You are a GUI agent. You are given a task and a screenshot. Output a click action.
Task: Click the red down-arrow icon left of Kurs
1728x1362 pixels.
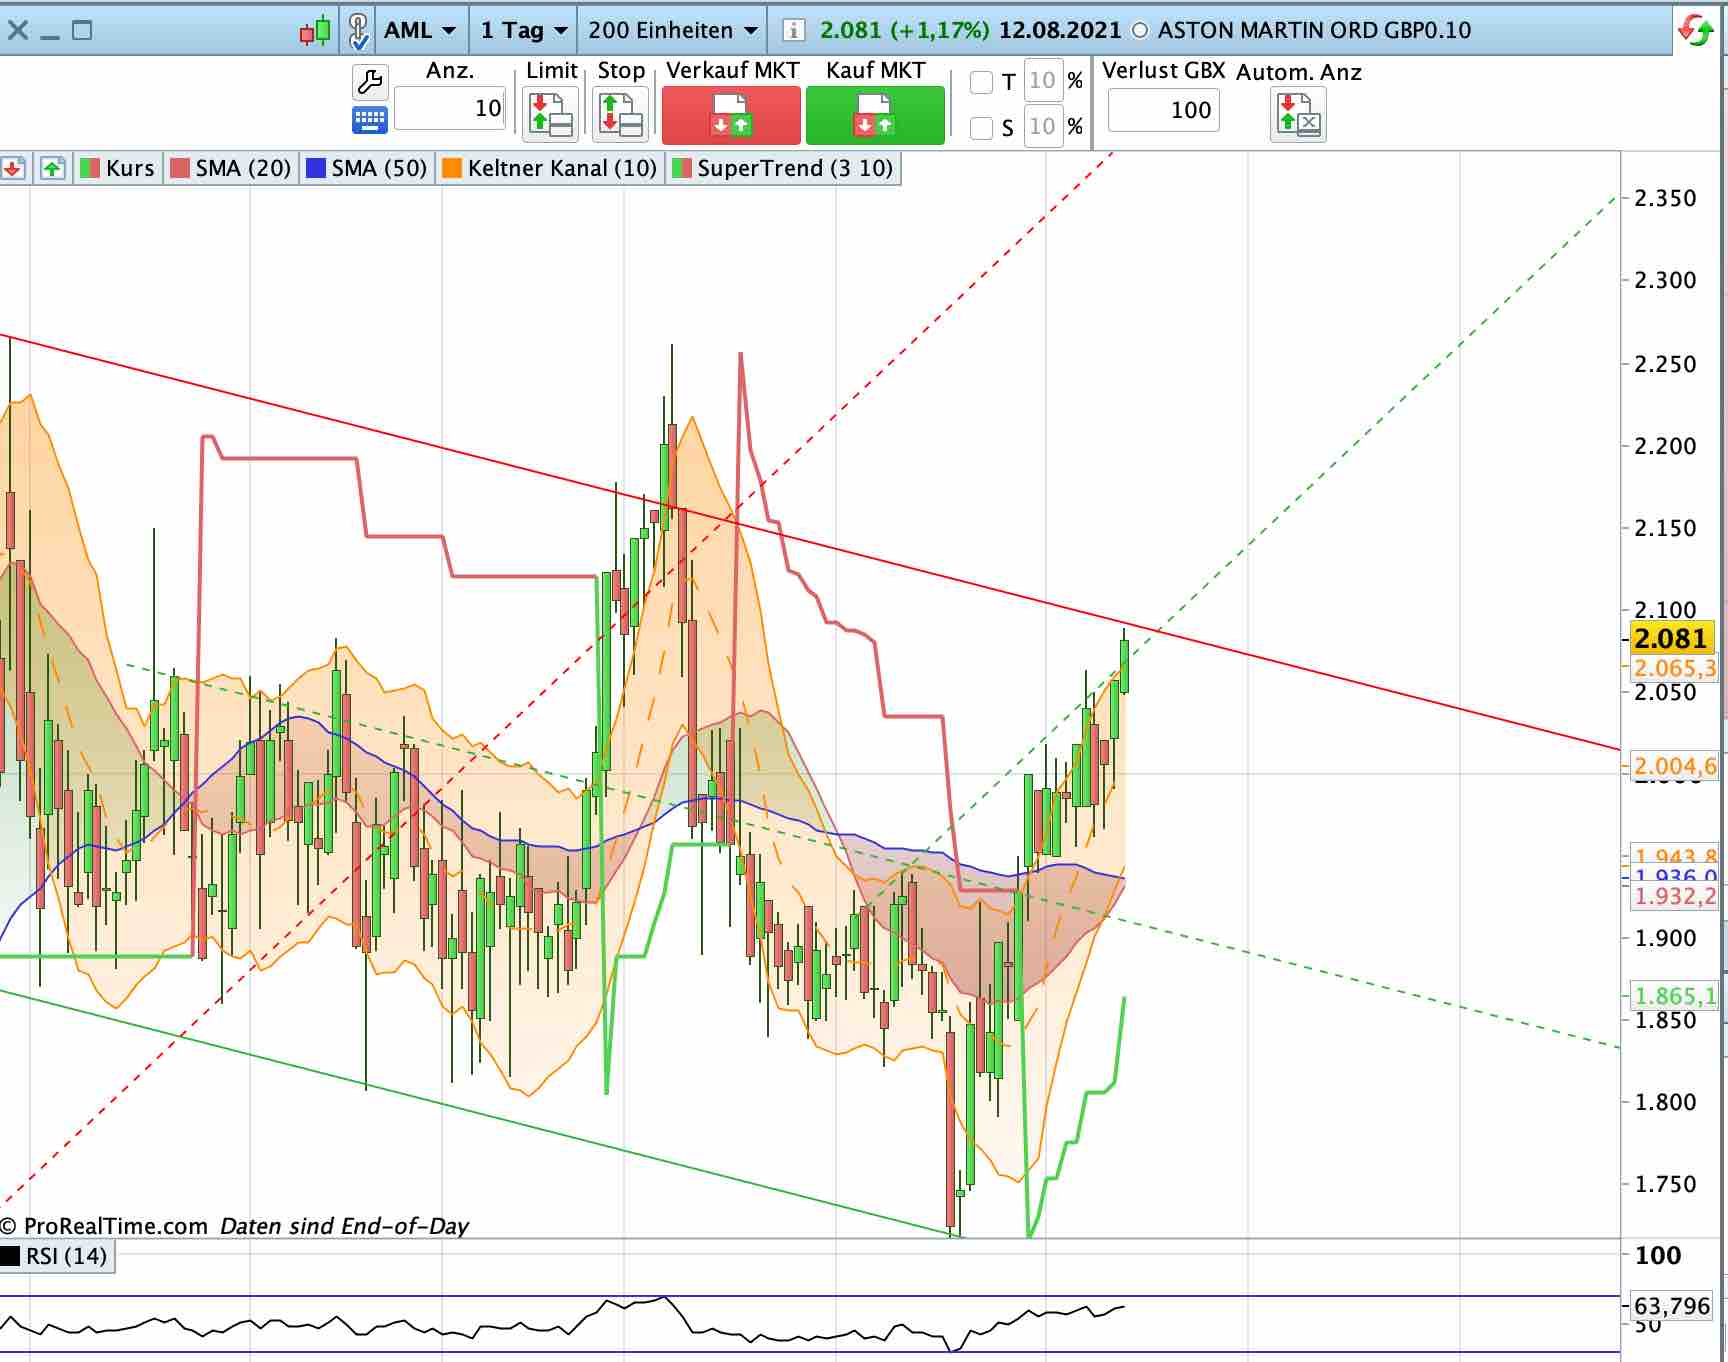(x=13, y=168)
